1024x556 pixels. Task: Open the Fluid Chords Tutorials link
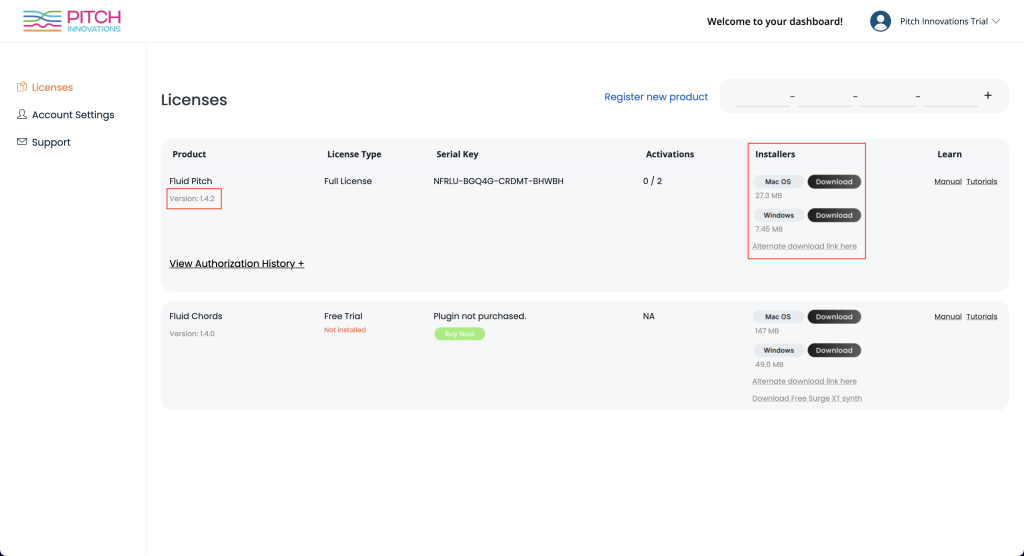982,316
